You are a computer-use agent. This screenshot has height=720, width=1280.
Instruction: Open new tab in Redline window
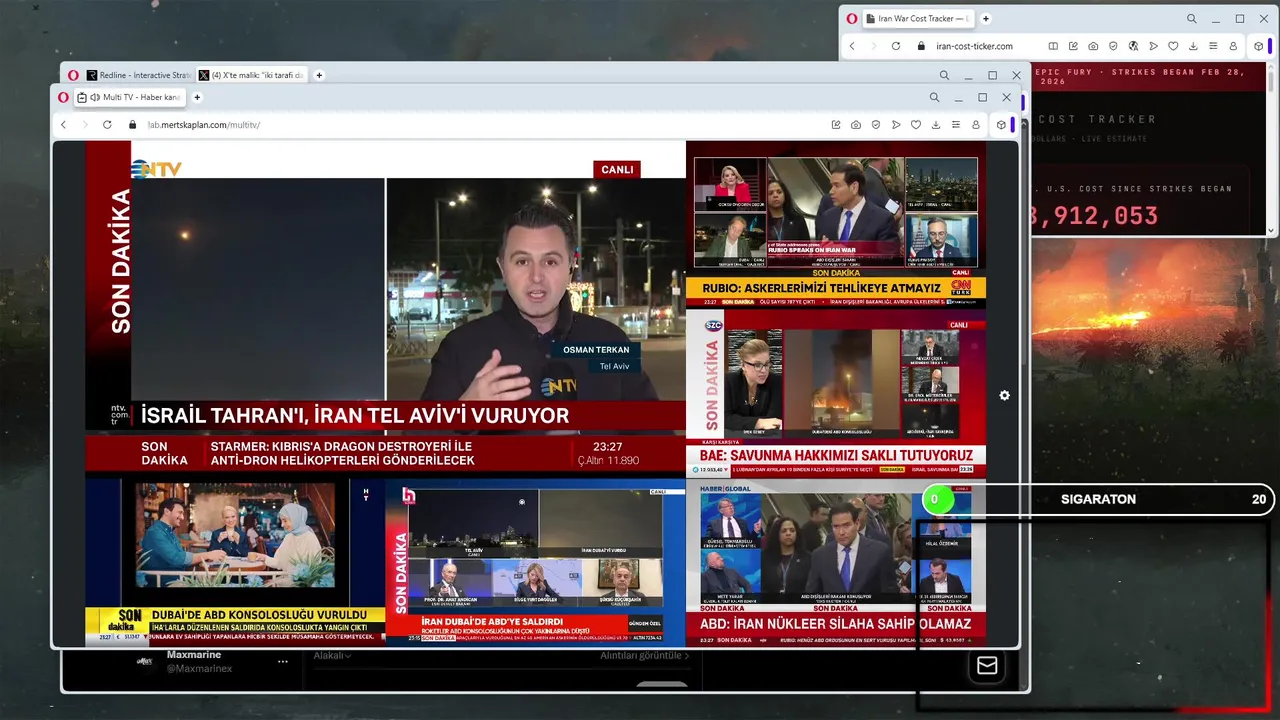319,75
